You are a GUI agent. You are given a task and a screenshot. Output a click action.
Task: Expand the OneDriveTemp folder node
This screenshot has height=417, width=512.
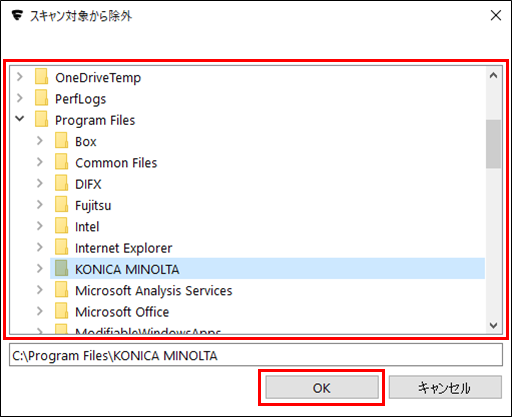coord(20,77)
